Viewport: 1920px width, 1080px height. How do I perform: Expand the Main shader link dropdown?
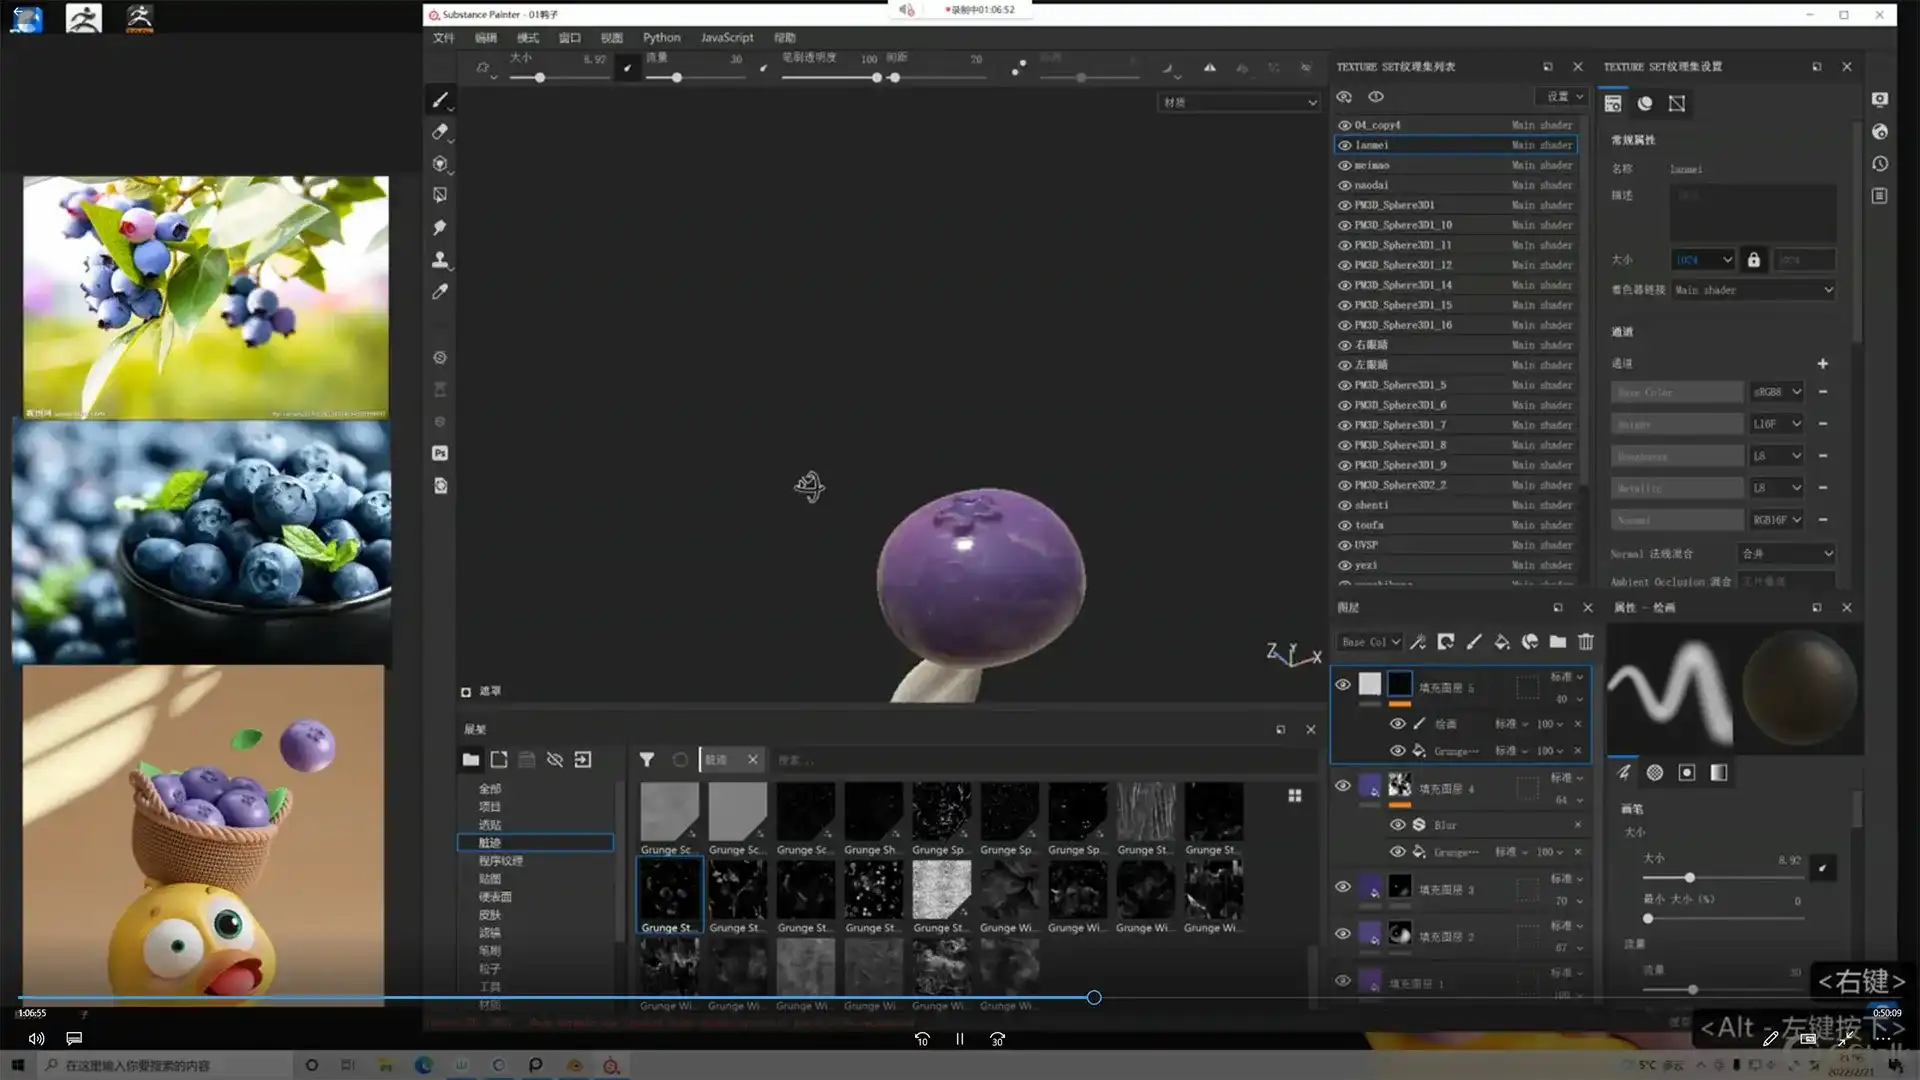(1754, 290)
